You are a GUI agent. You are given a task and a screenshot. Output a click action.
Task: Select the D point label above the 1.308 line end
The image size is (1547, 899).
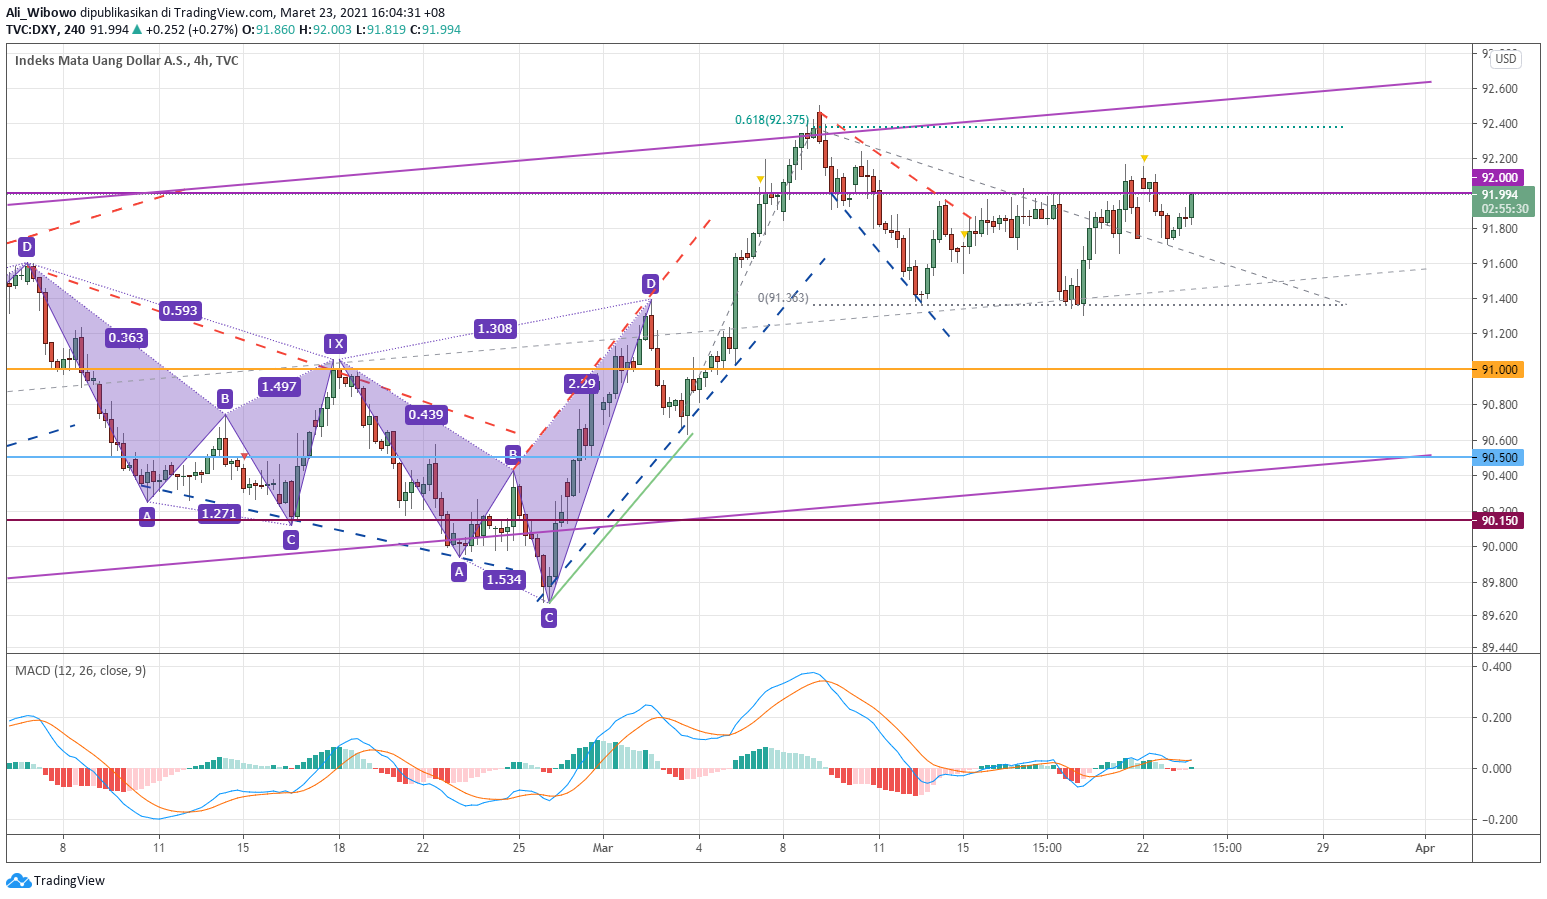click(x=650, y=284)
